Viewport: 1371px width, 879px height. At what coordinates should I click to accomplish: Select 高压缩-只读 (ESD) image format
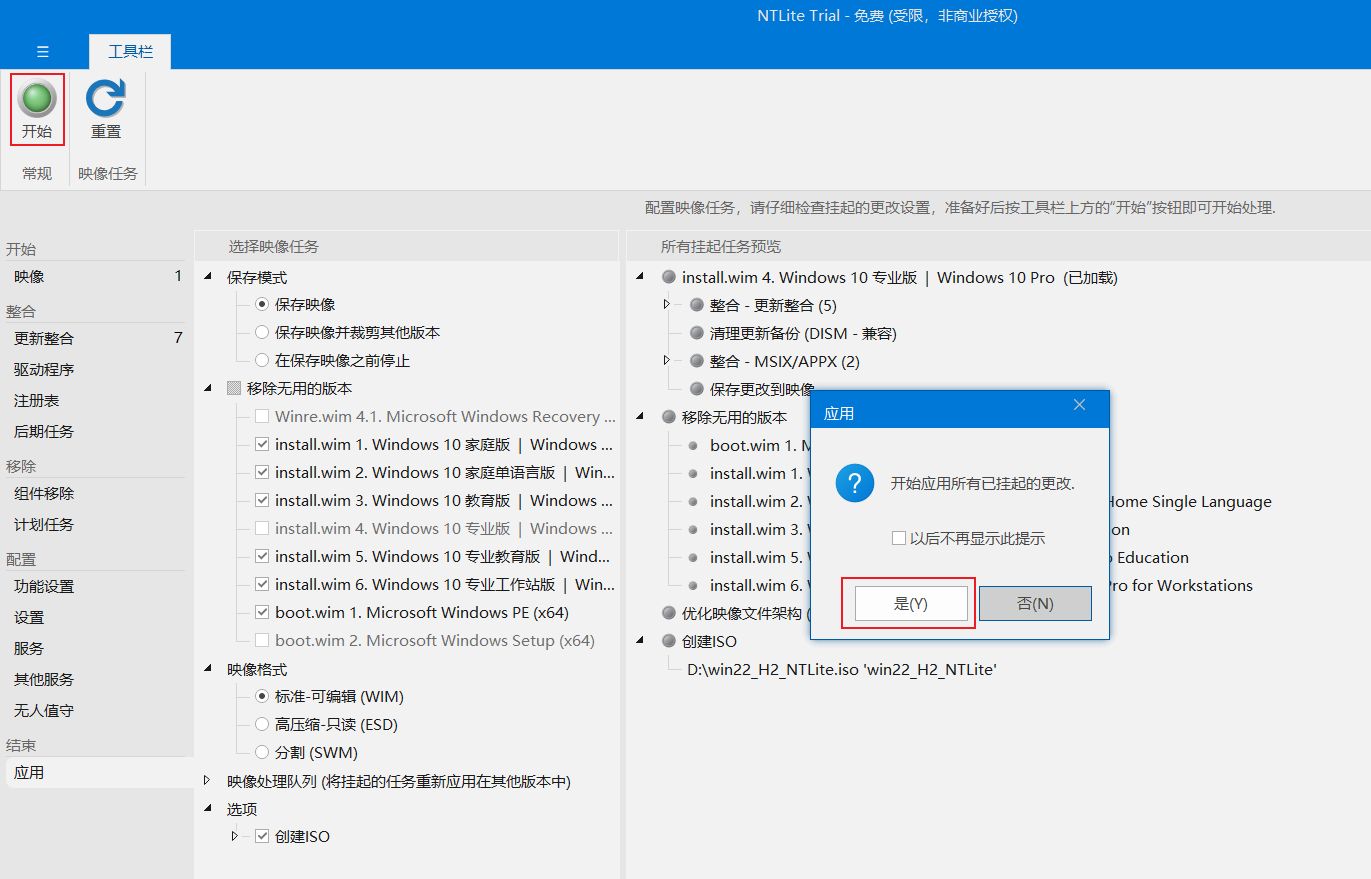(262, 724)
